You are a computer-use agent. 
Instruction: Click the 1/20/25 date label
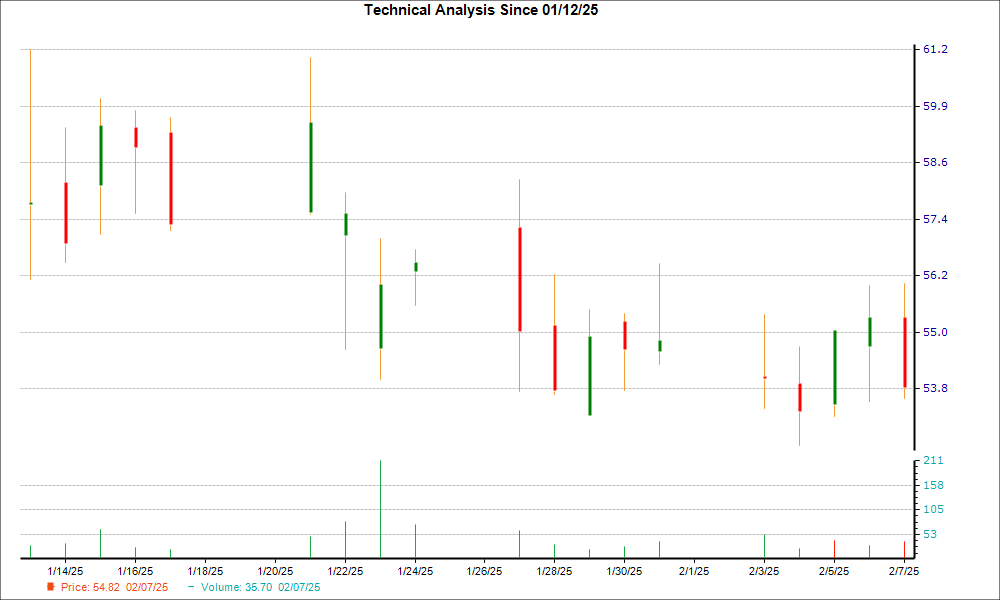pyautogui.click(x=276, y=571)
